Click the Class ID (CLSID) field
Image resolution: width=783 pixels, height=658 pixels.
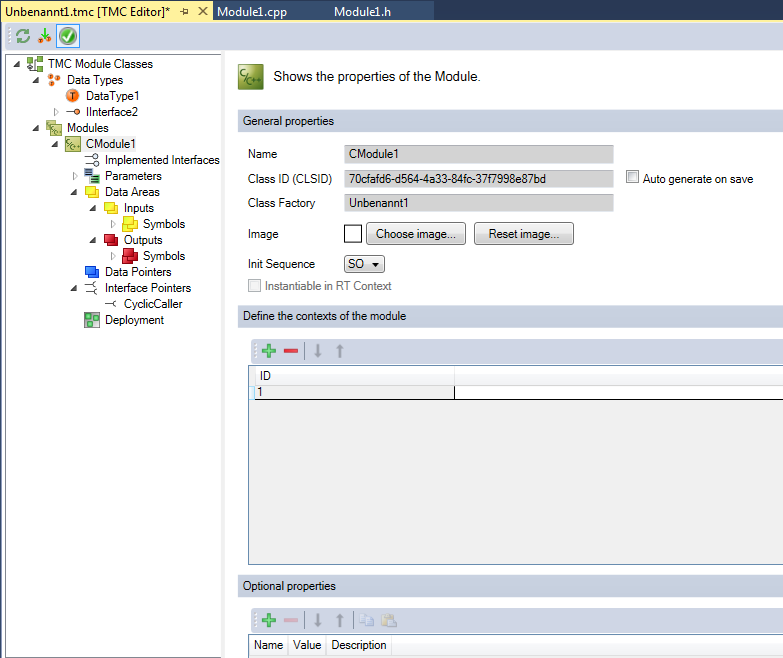(x=478, y=179)
